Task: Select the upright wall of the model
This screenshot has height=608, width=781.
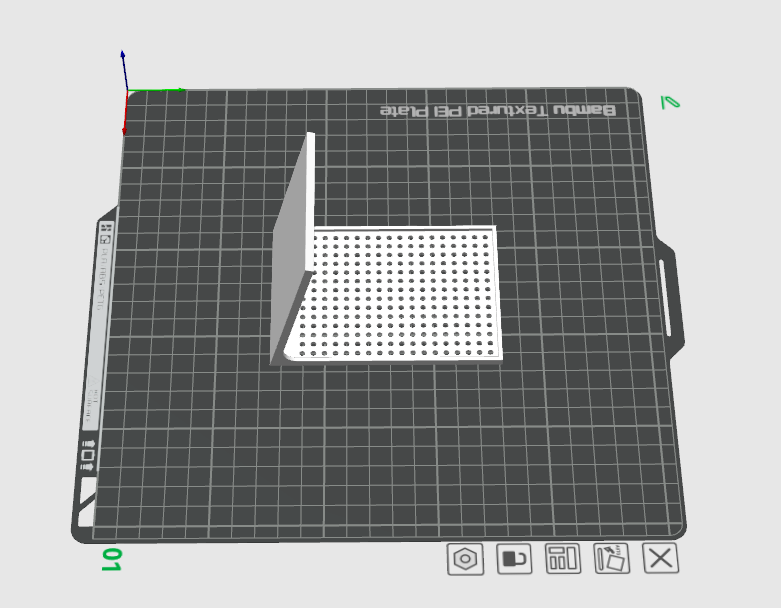Action: [x=294, y=249]
